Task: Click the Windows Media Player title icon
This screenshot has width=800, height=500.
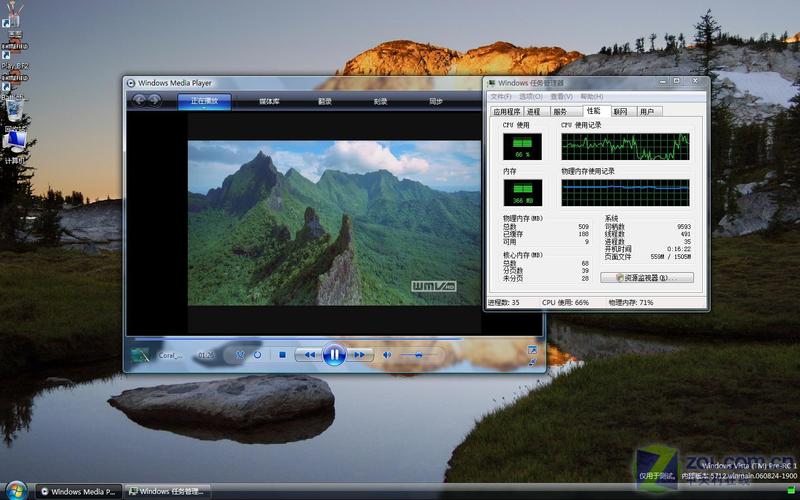Action: pyautogui.click(x=131, y=83)
